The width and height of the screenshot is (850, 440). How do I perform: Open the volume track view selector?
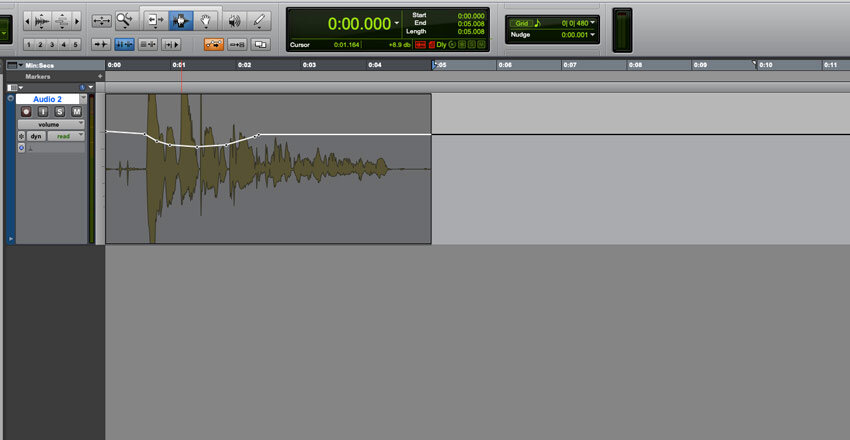(51, 125)
